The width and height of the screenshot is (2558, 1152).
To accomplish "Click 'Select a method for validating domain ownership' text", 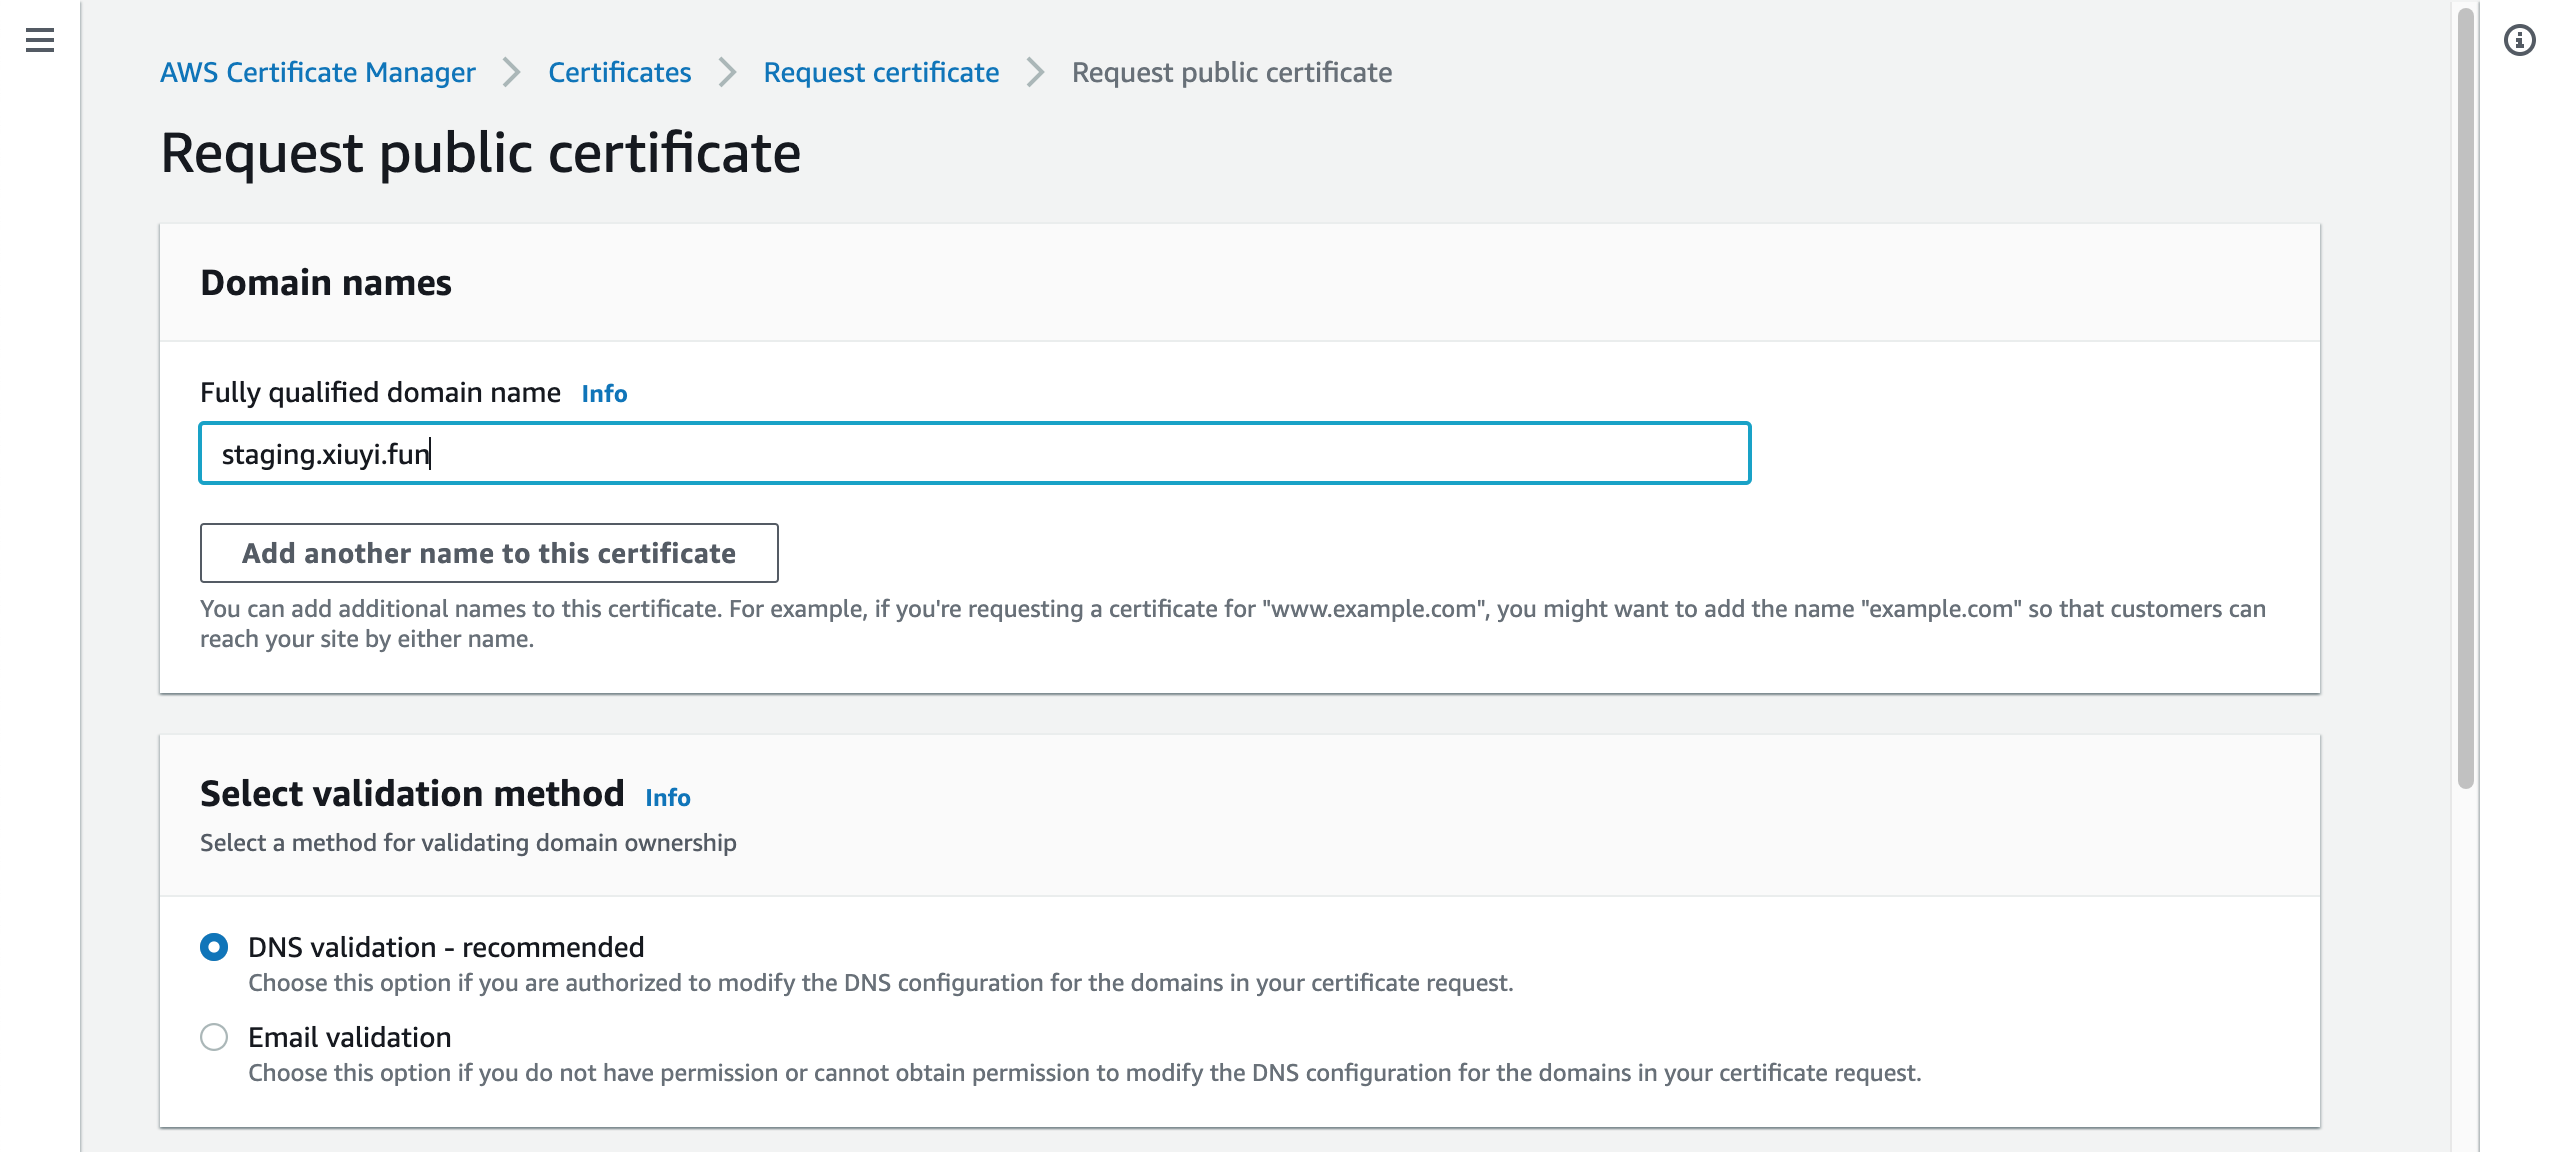I will tap(468, 843).
